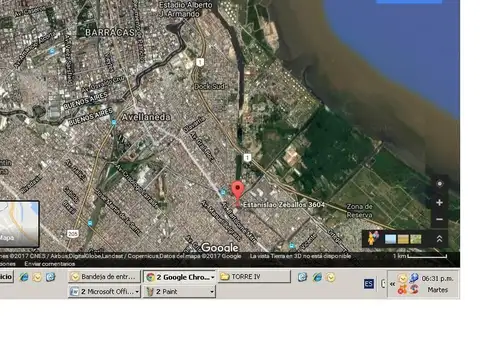The image size is (480, 360).
Task: Launch Internet Explorer from quick launch
Action: click(23, 277)
